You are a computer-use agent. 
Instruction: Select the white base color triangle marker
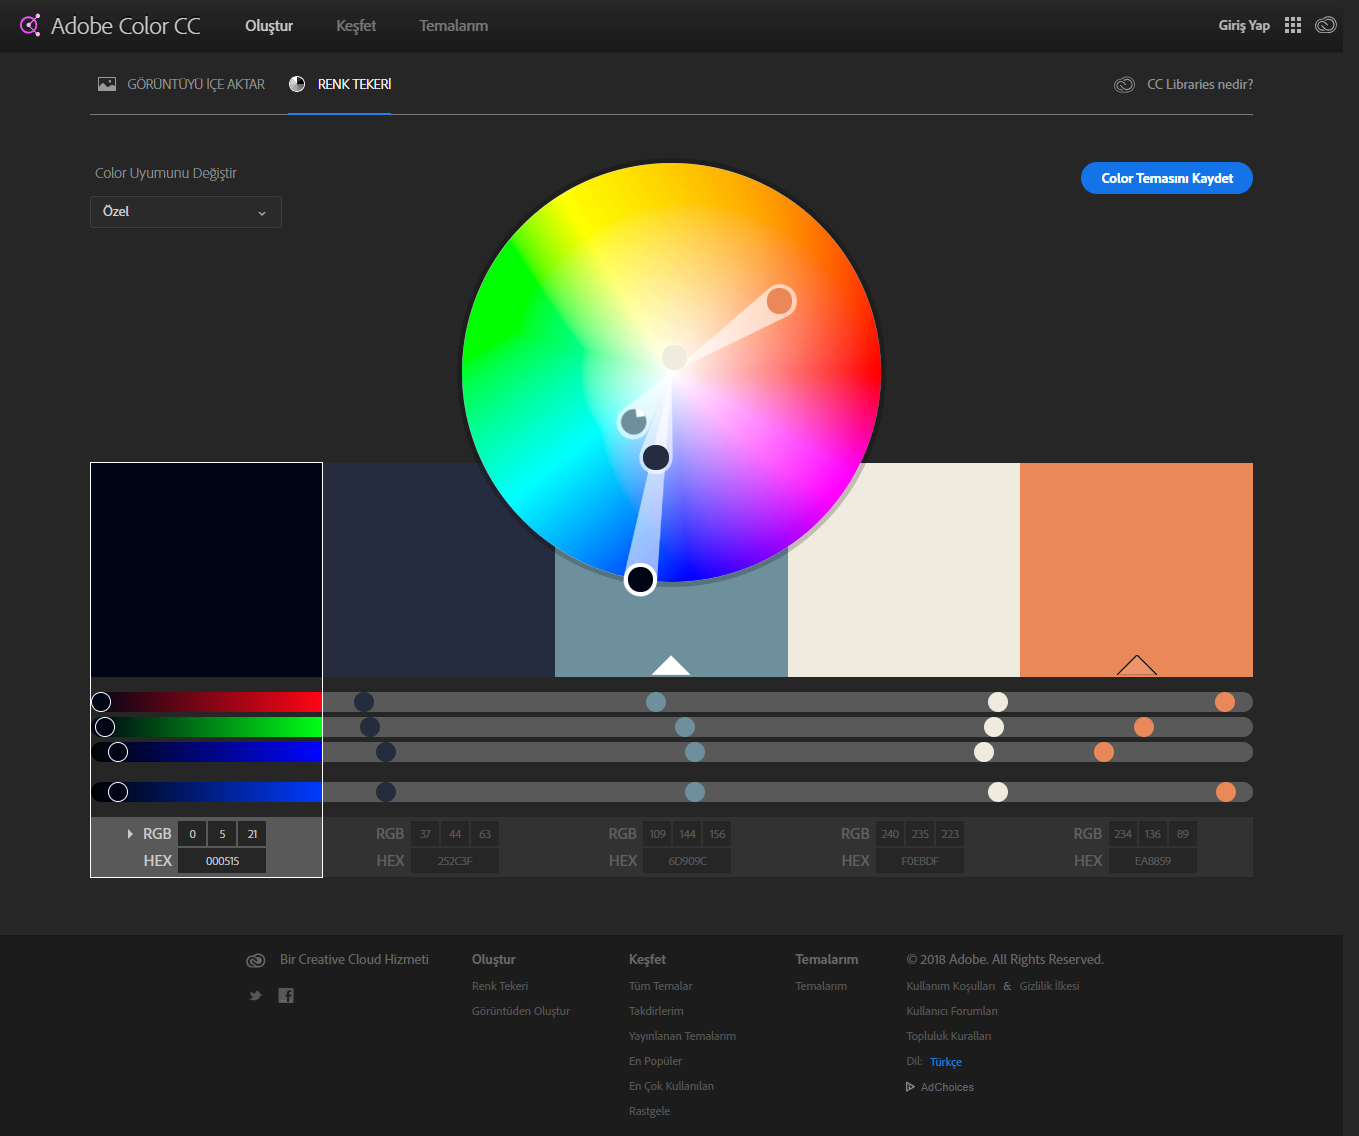pos(671,666)
